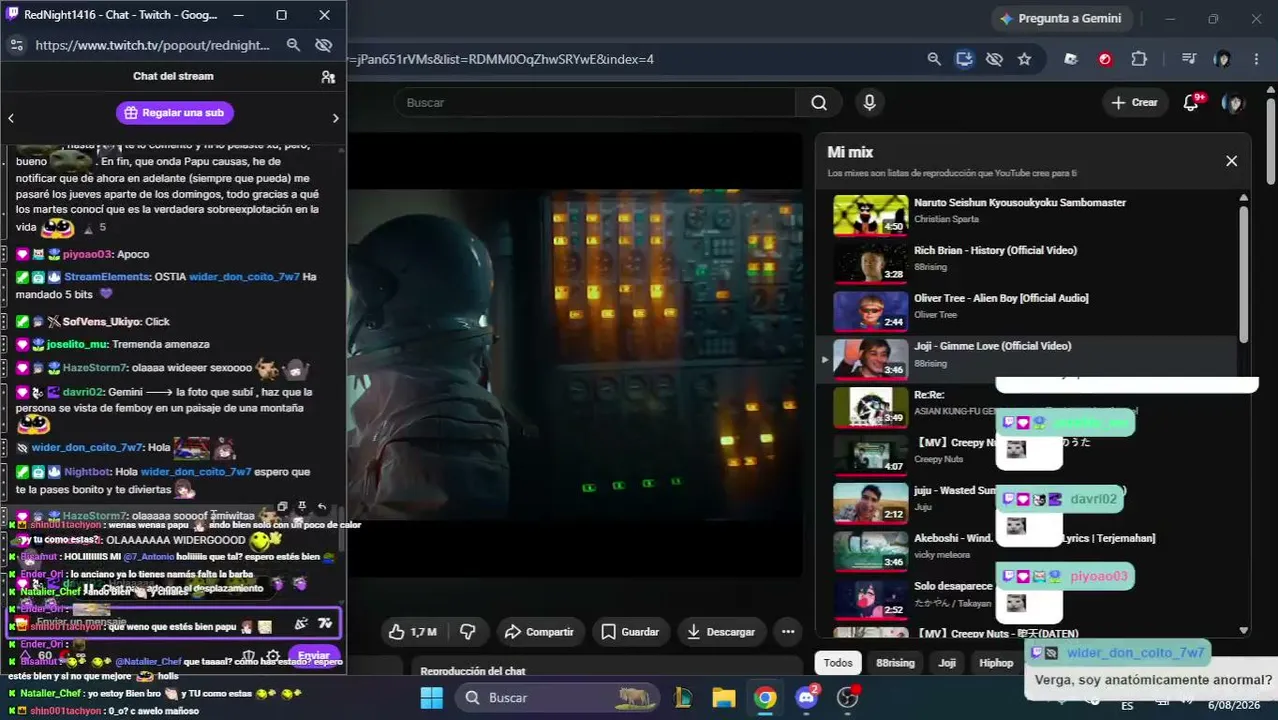
Task: Open YouTube notifications bell
Action: pos(1191,103)
